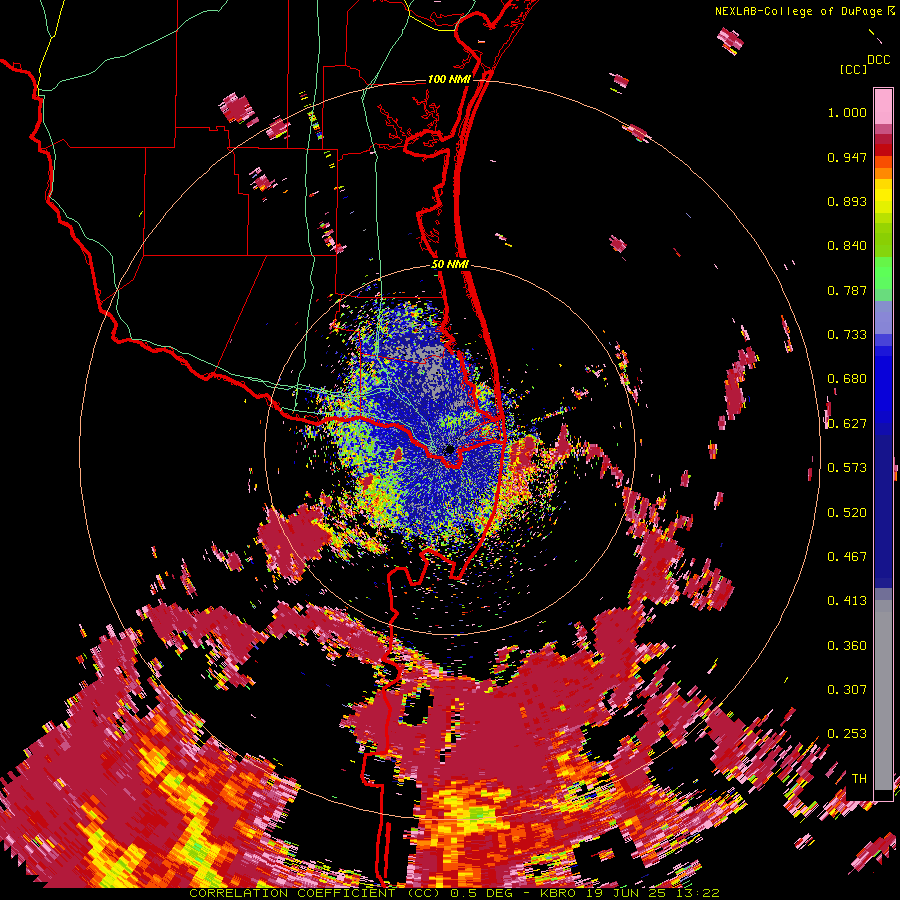Click the [CC] units label

click(853, 69)
